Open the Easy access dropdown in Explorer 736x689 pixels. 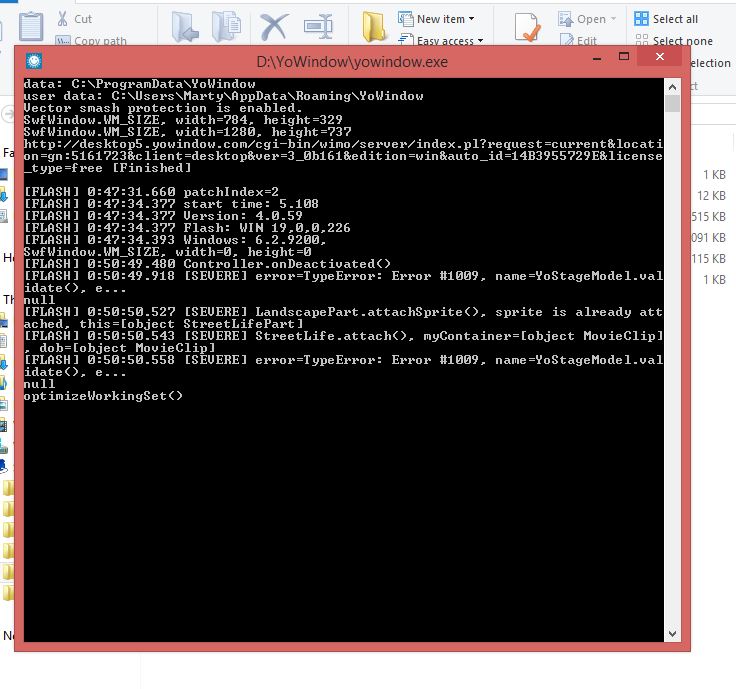441,41
